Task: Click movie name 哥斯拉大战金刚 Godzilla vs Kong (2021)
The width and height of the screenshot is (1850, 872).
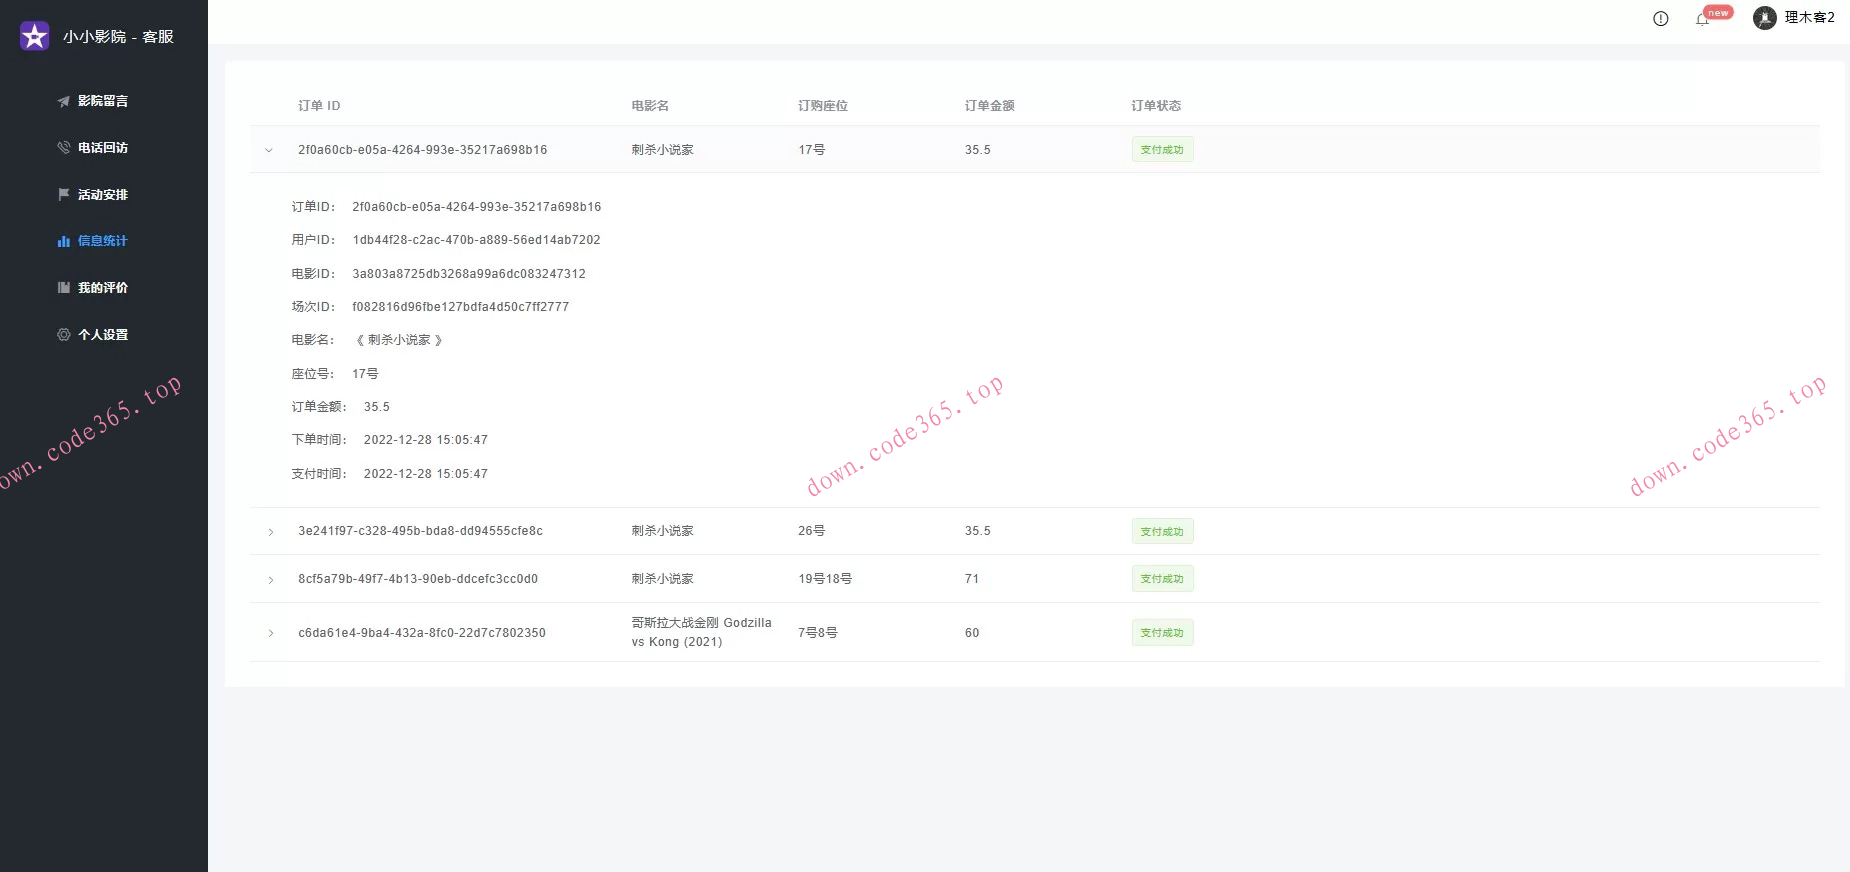Action: (701, 632)
